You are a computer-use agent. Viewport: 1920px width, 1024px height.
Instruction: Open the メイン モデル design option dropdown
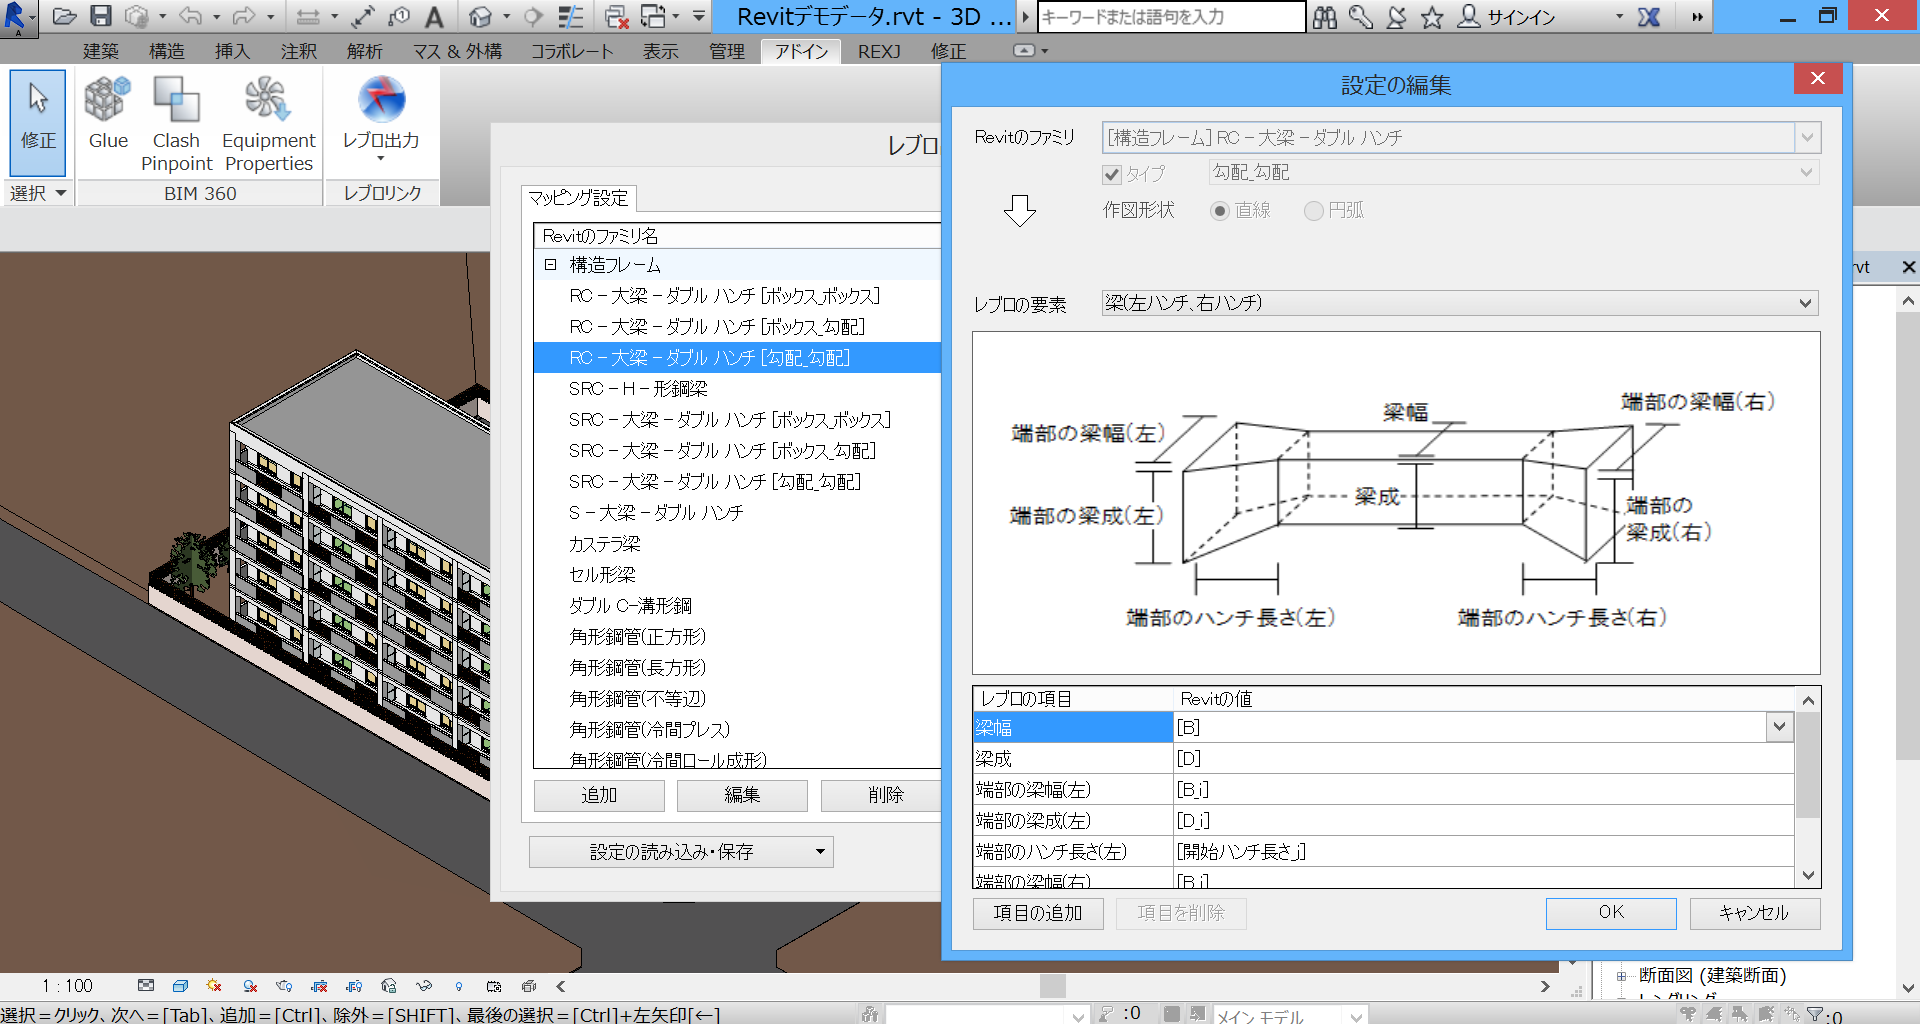click(x=1289, y=1015)
